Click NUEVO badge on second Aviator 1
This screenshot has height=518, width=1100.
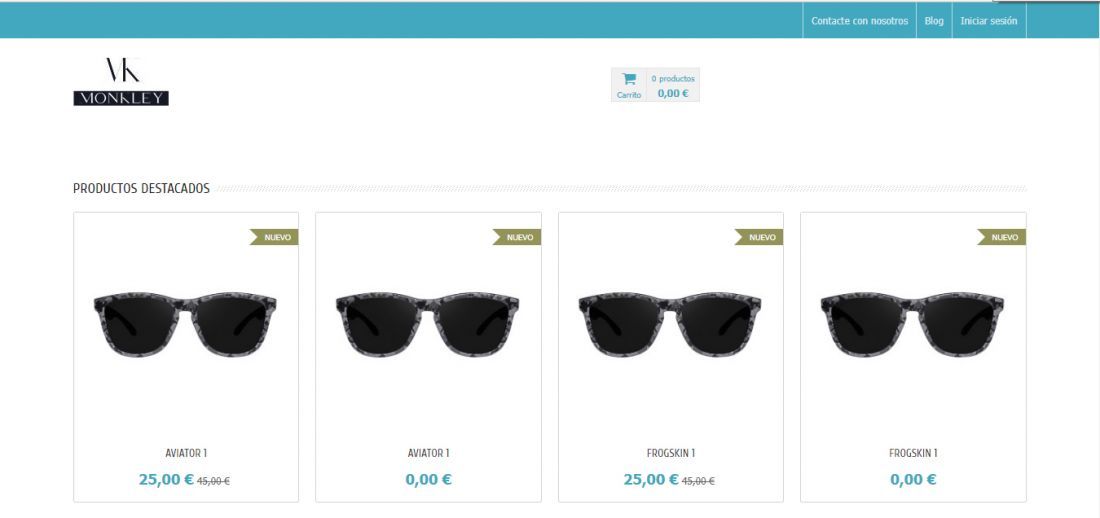coord(516,237)
